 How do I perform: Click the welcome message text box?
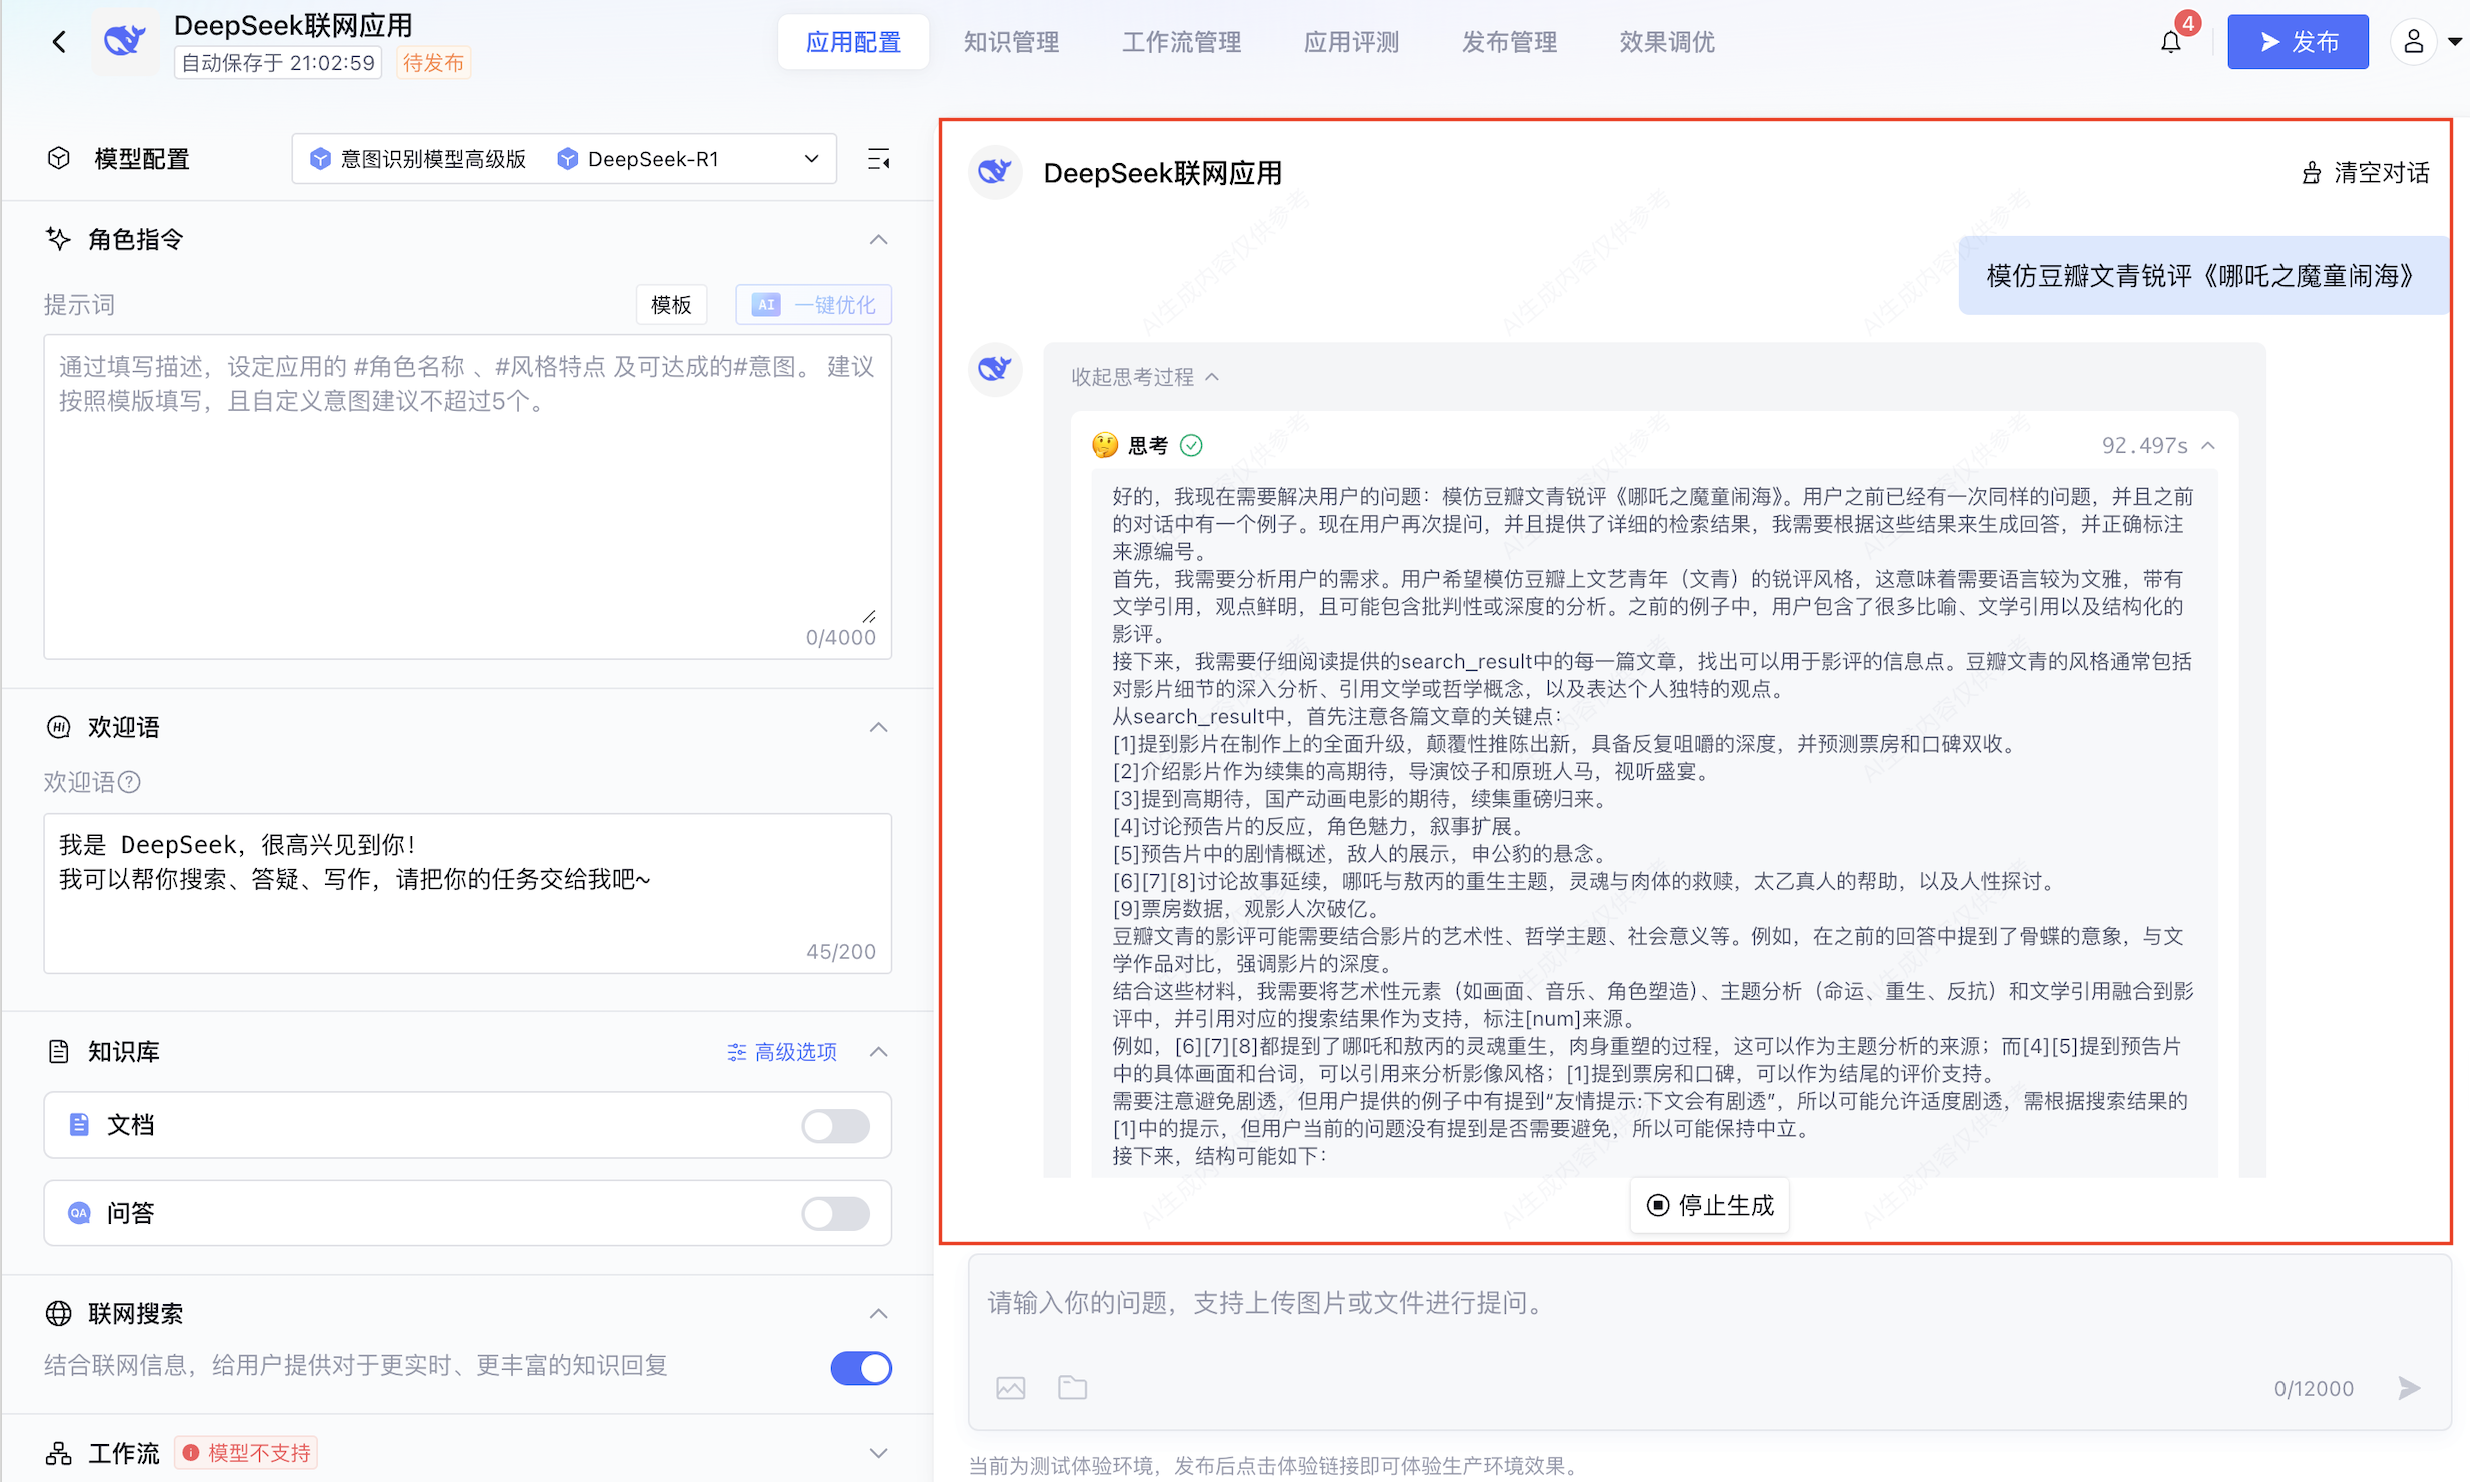[x=467, y=893]
